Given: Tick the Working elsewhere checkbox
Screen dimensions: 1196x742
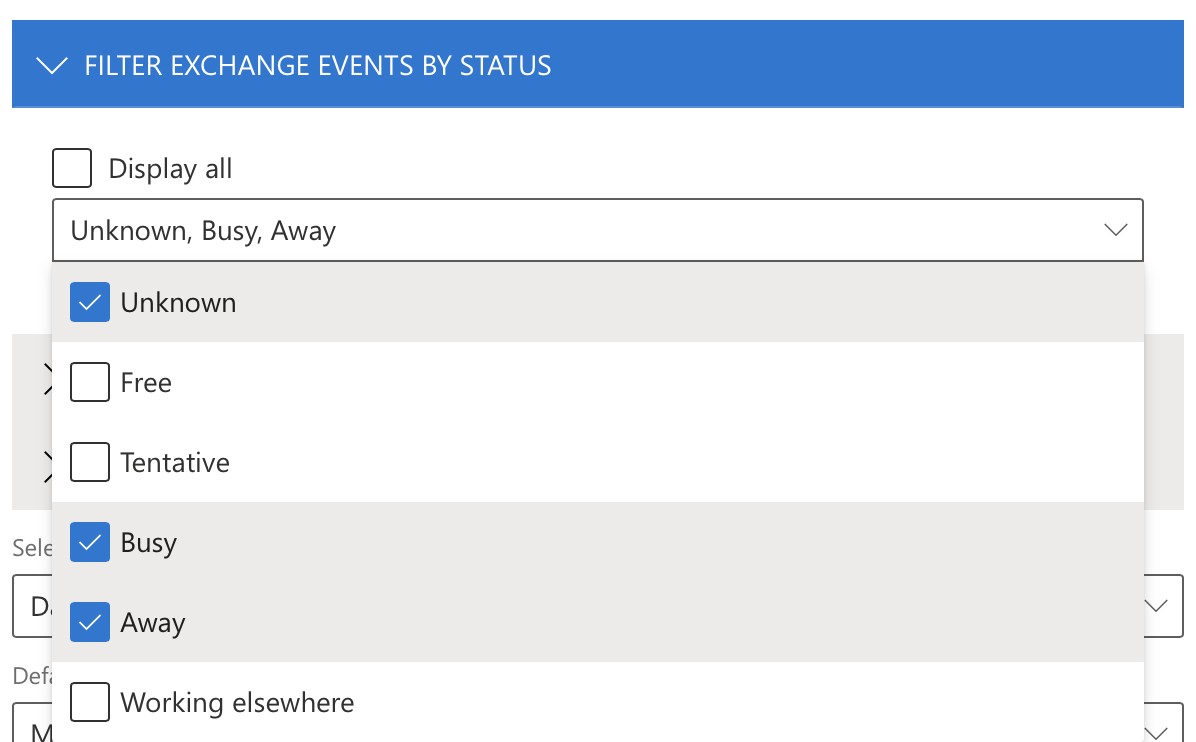Looking at the screenshot, I should (90, 702).
